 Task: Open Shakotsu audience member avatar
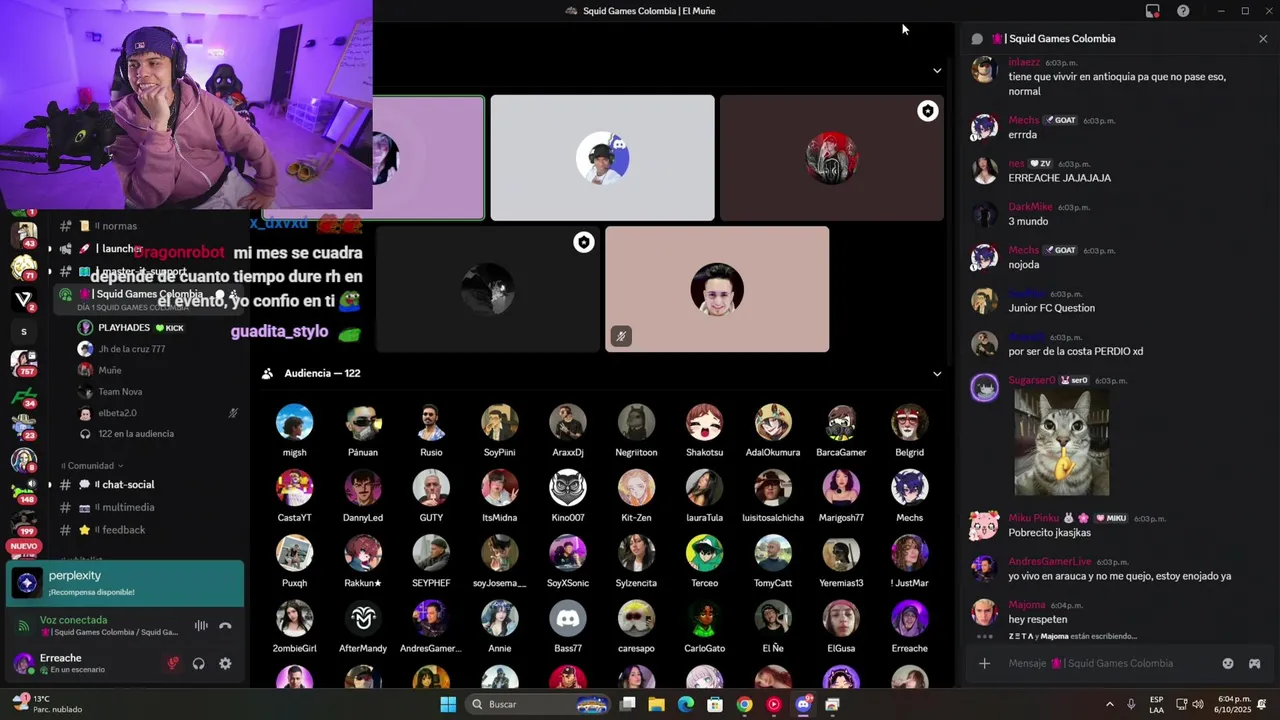pos(704,423)
